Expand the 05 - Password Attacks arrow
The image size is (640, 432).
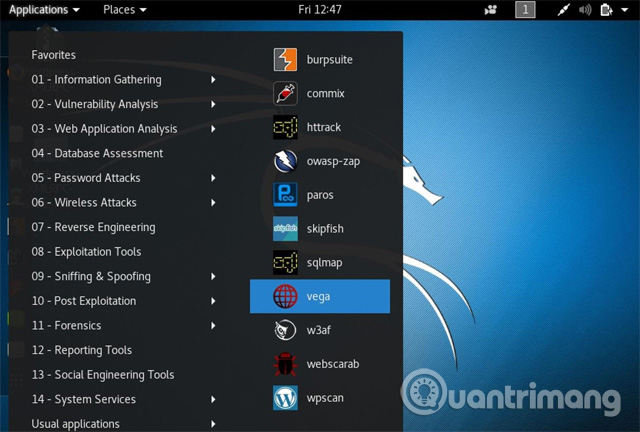pos(213,178)
